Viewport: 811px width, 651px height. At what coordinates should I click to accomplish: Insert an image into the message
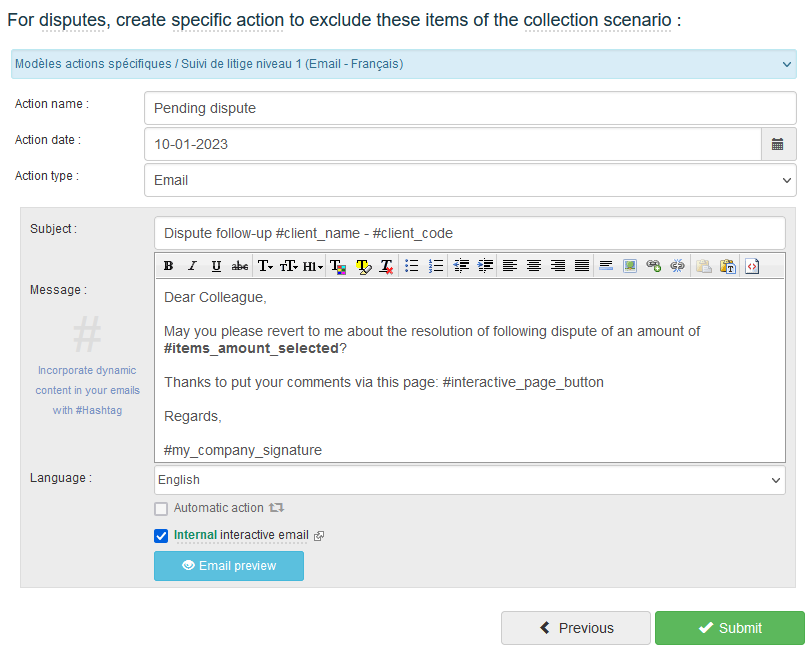click(630, 266)
